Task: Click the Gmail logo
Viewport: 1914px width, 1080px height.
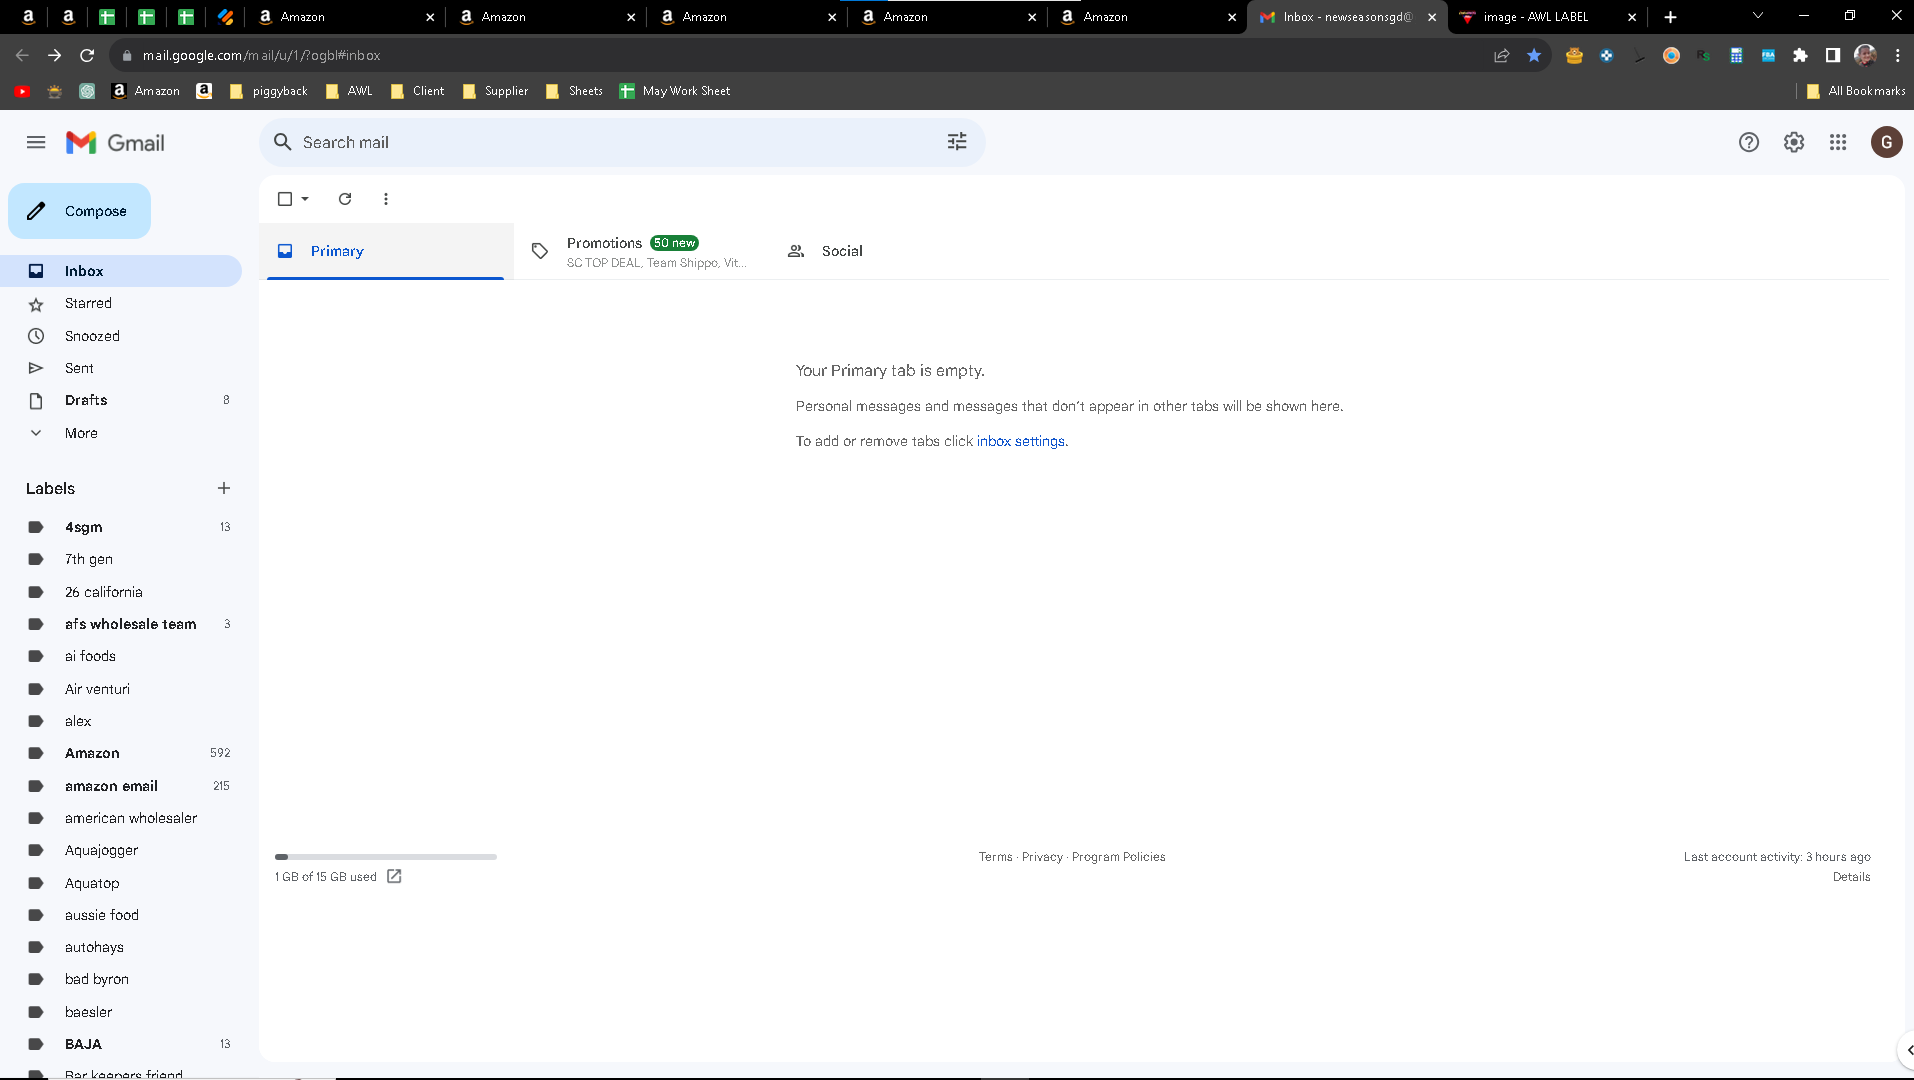Action: [x=115, y=142]
